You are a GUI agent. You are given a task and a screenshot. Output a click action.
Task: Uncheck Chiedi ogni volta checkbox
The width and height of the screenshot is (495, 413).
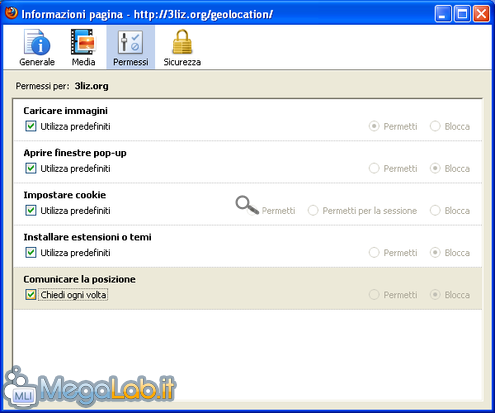[x=31, y=295]
